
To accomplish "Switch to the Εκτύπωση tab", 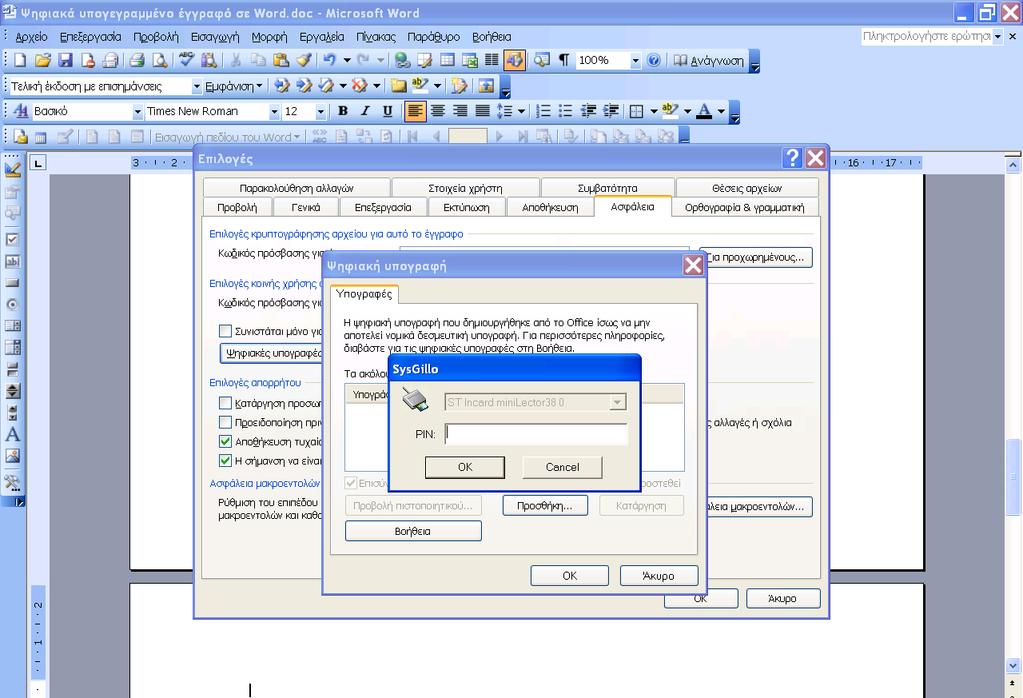I will pos(466,207).
